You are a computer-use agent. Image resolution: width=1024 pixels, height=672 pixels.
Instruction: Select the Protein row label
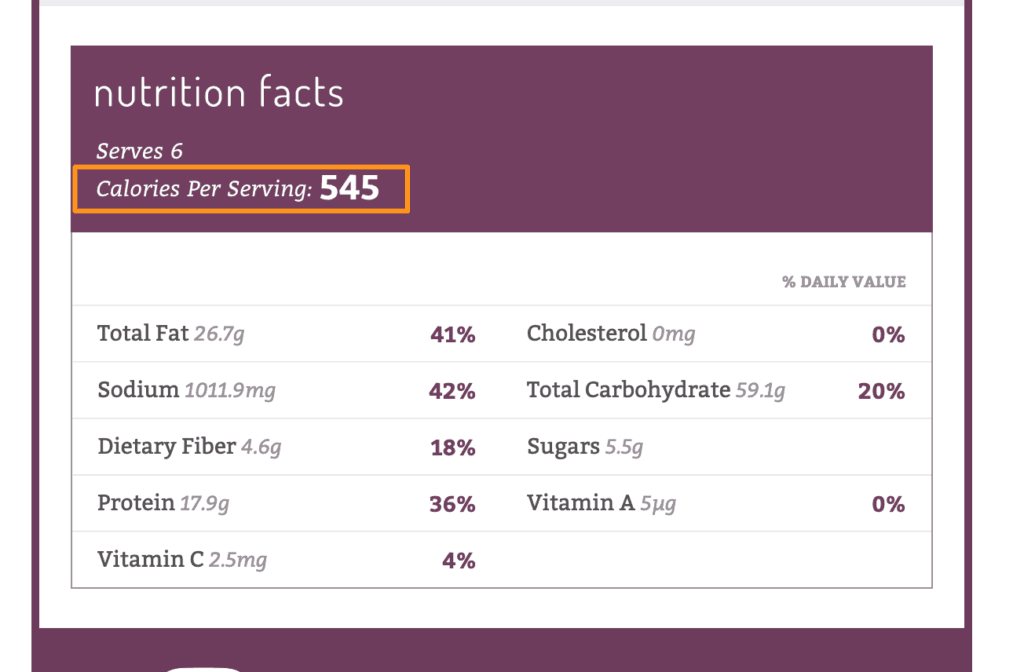coord(136,503)
